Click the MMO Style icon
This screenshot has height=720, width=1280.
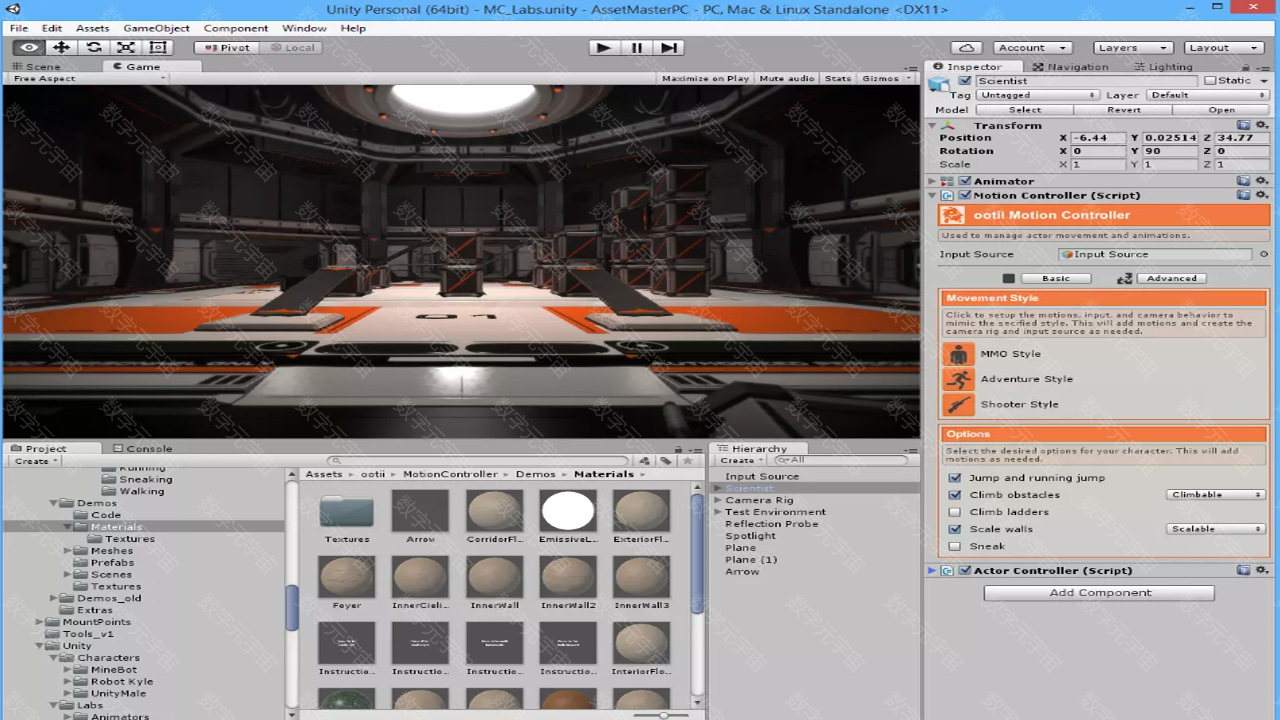[x=958, y=354]
